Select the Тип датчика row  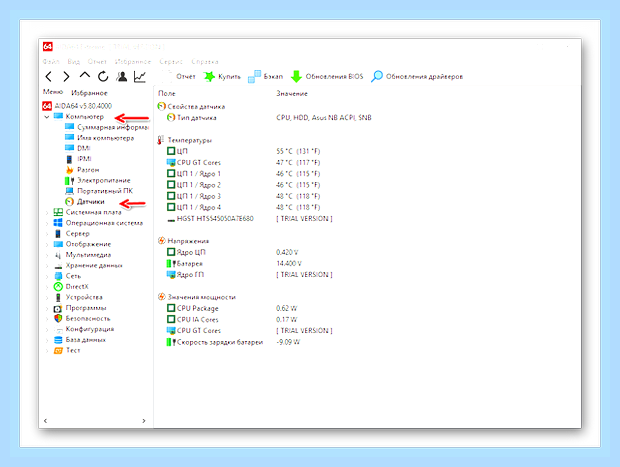tap(269, 117)
